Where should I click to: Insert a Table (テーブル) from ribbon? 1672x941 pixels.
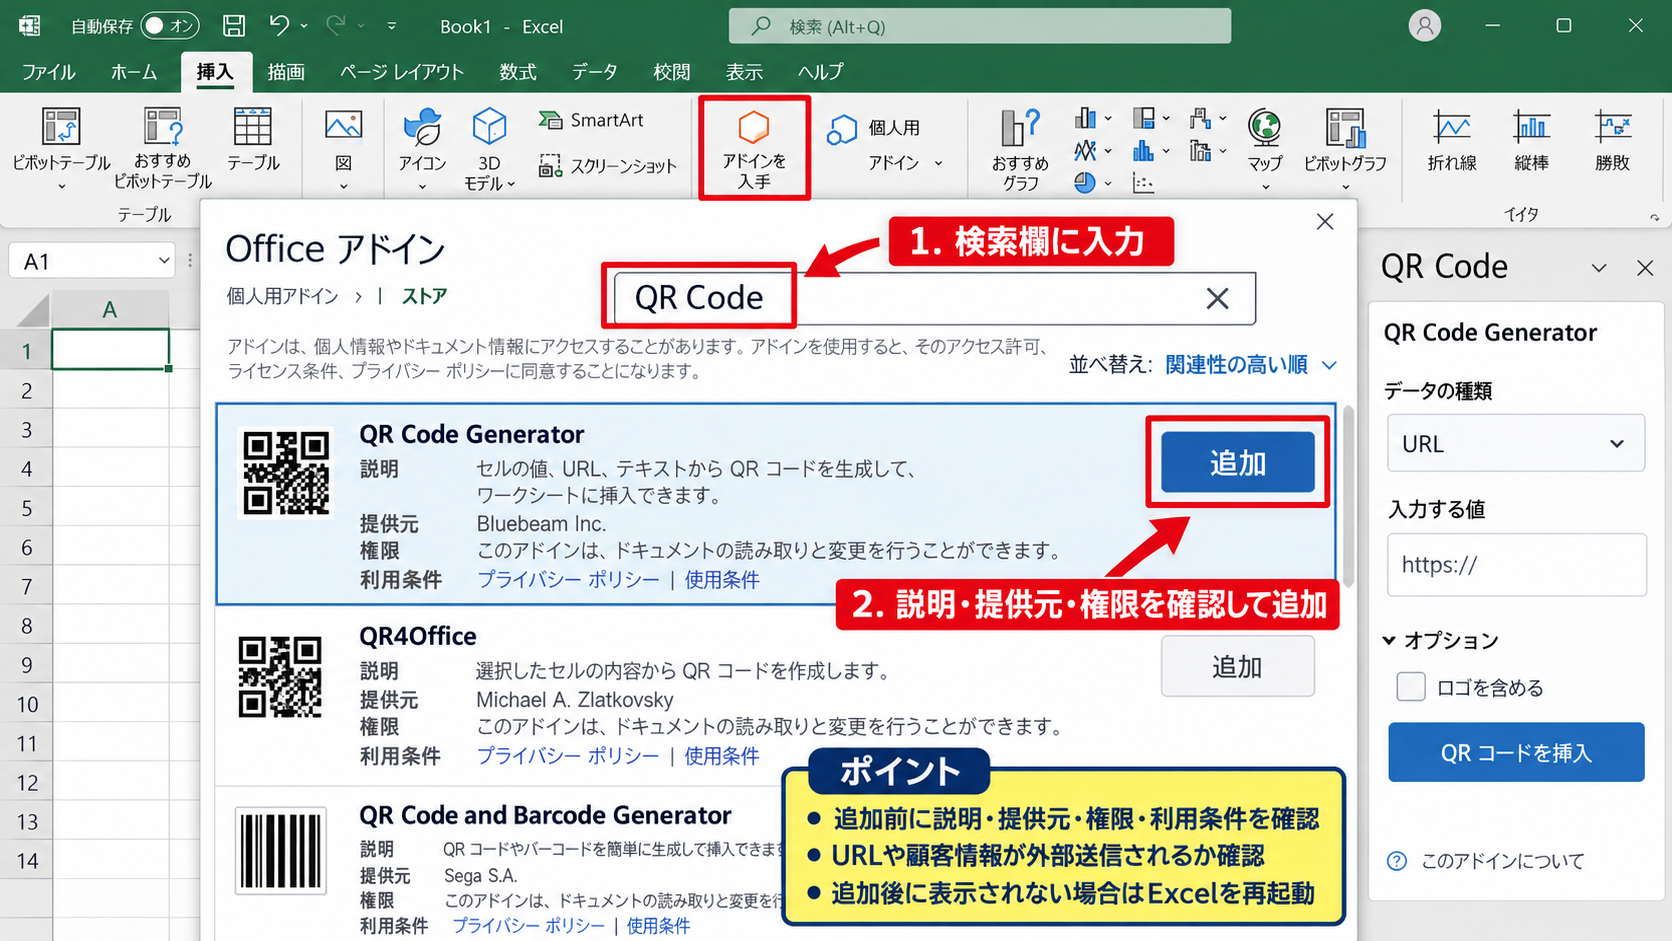click(252, 139)
